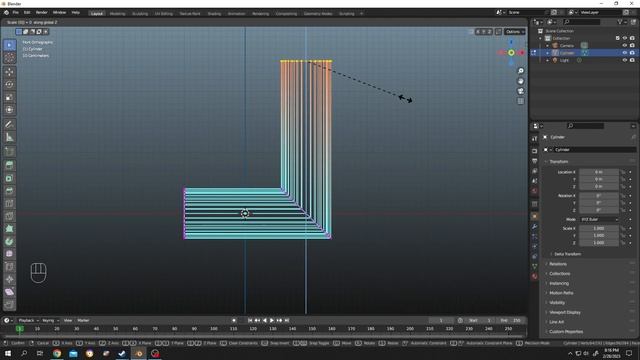Viewport: 640px width, 360px height.
Task: Click the Scale X value field
Action: 599,228
